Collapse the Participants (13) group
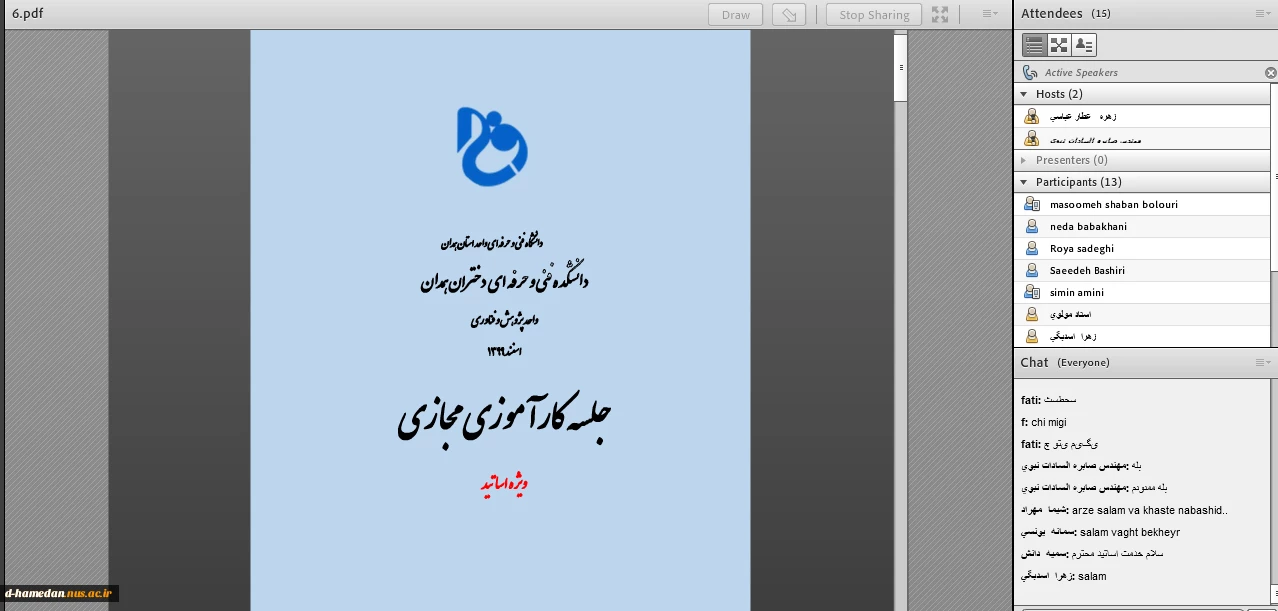The width and height of the screenshot is (1278, 611). (x=1024, y=182)
